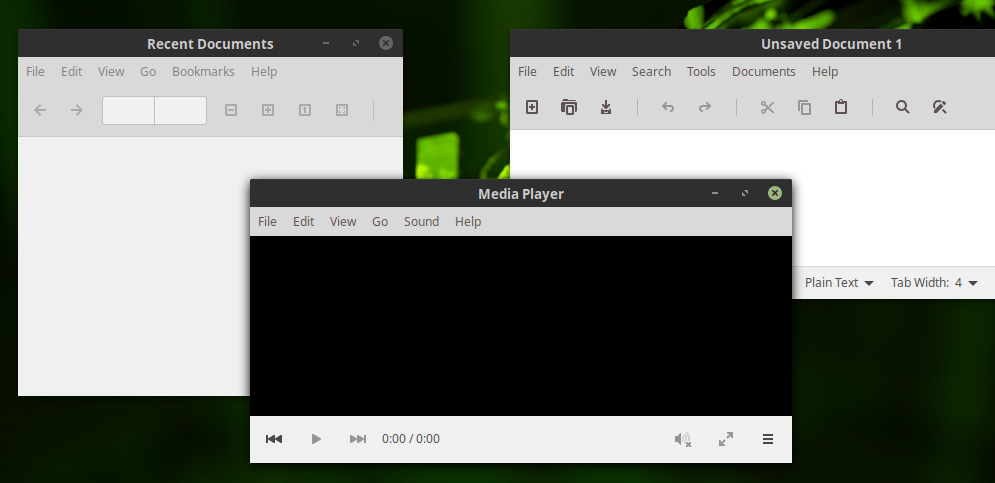Go to the previous track
This screenshot has width=995, height=483.
pos(274,439)
